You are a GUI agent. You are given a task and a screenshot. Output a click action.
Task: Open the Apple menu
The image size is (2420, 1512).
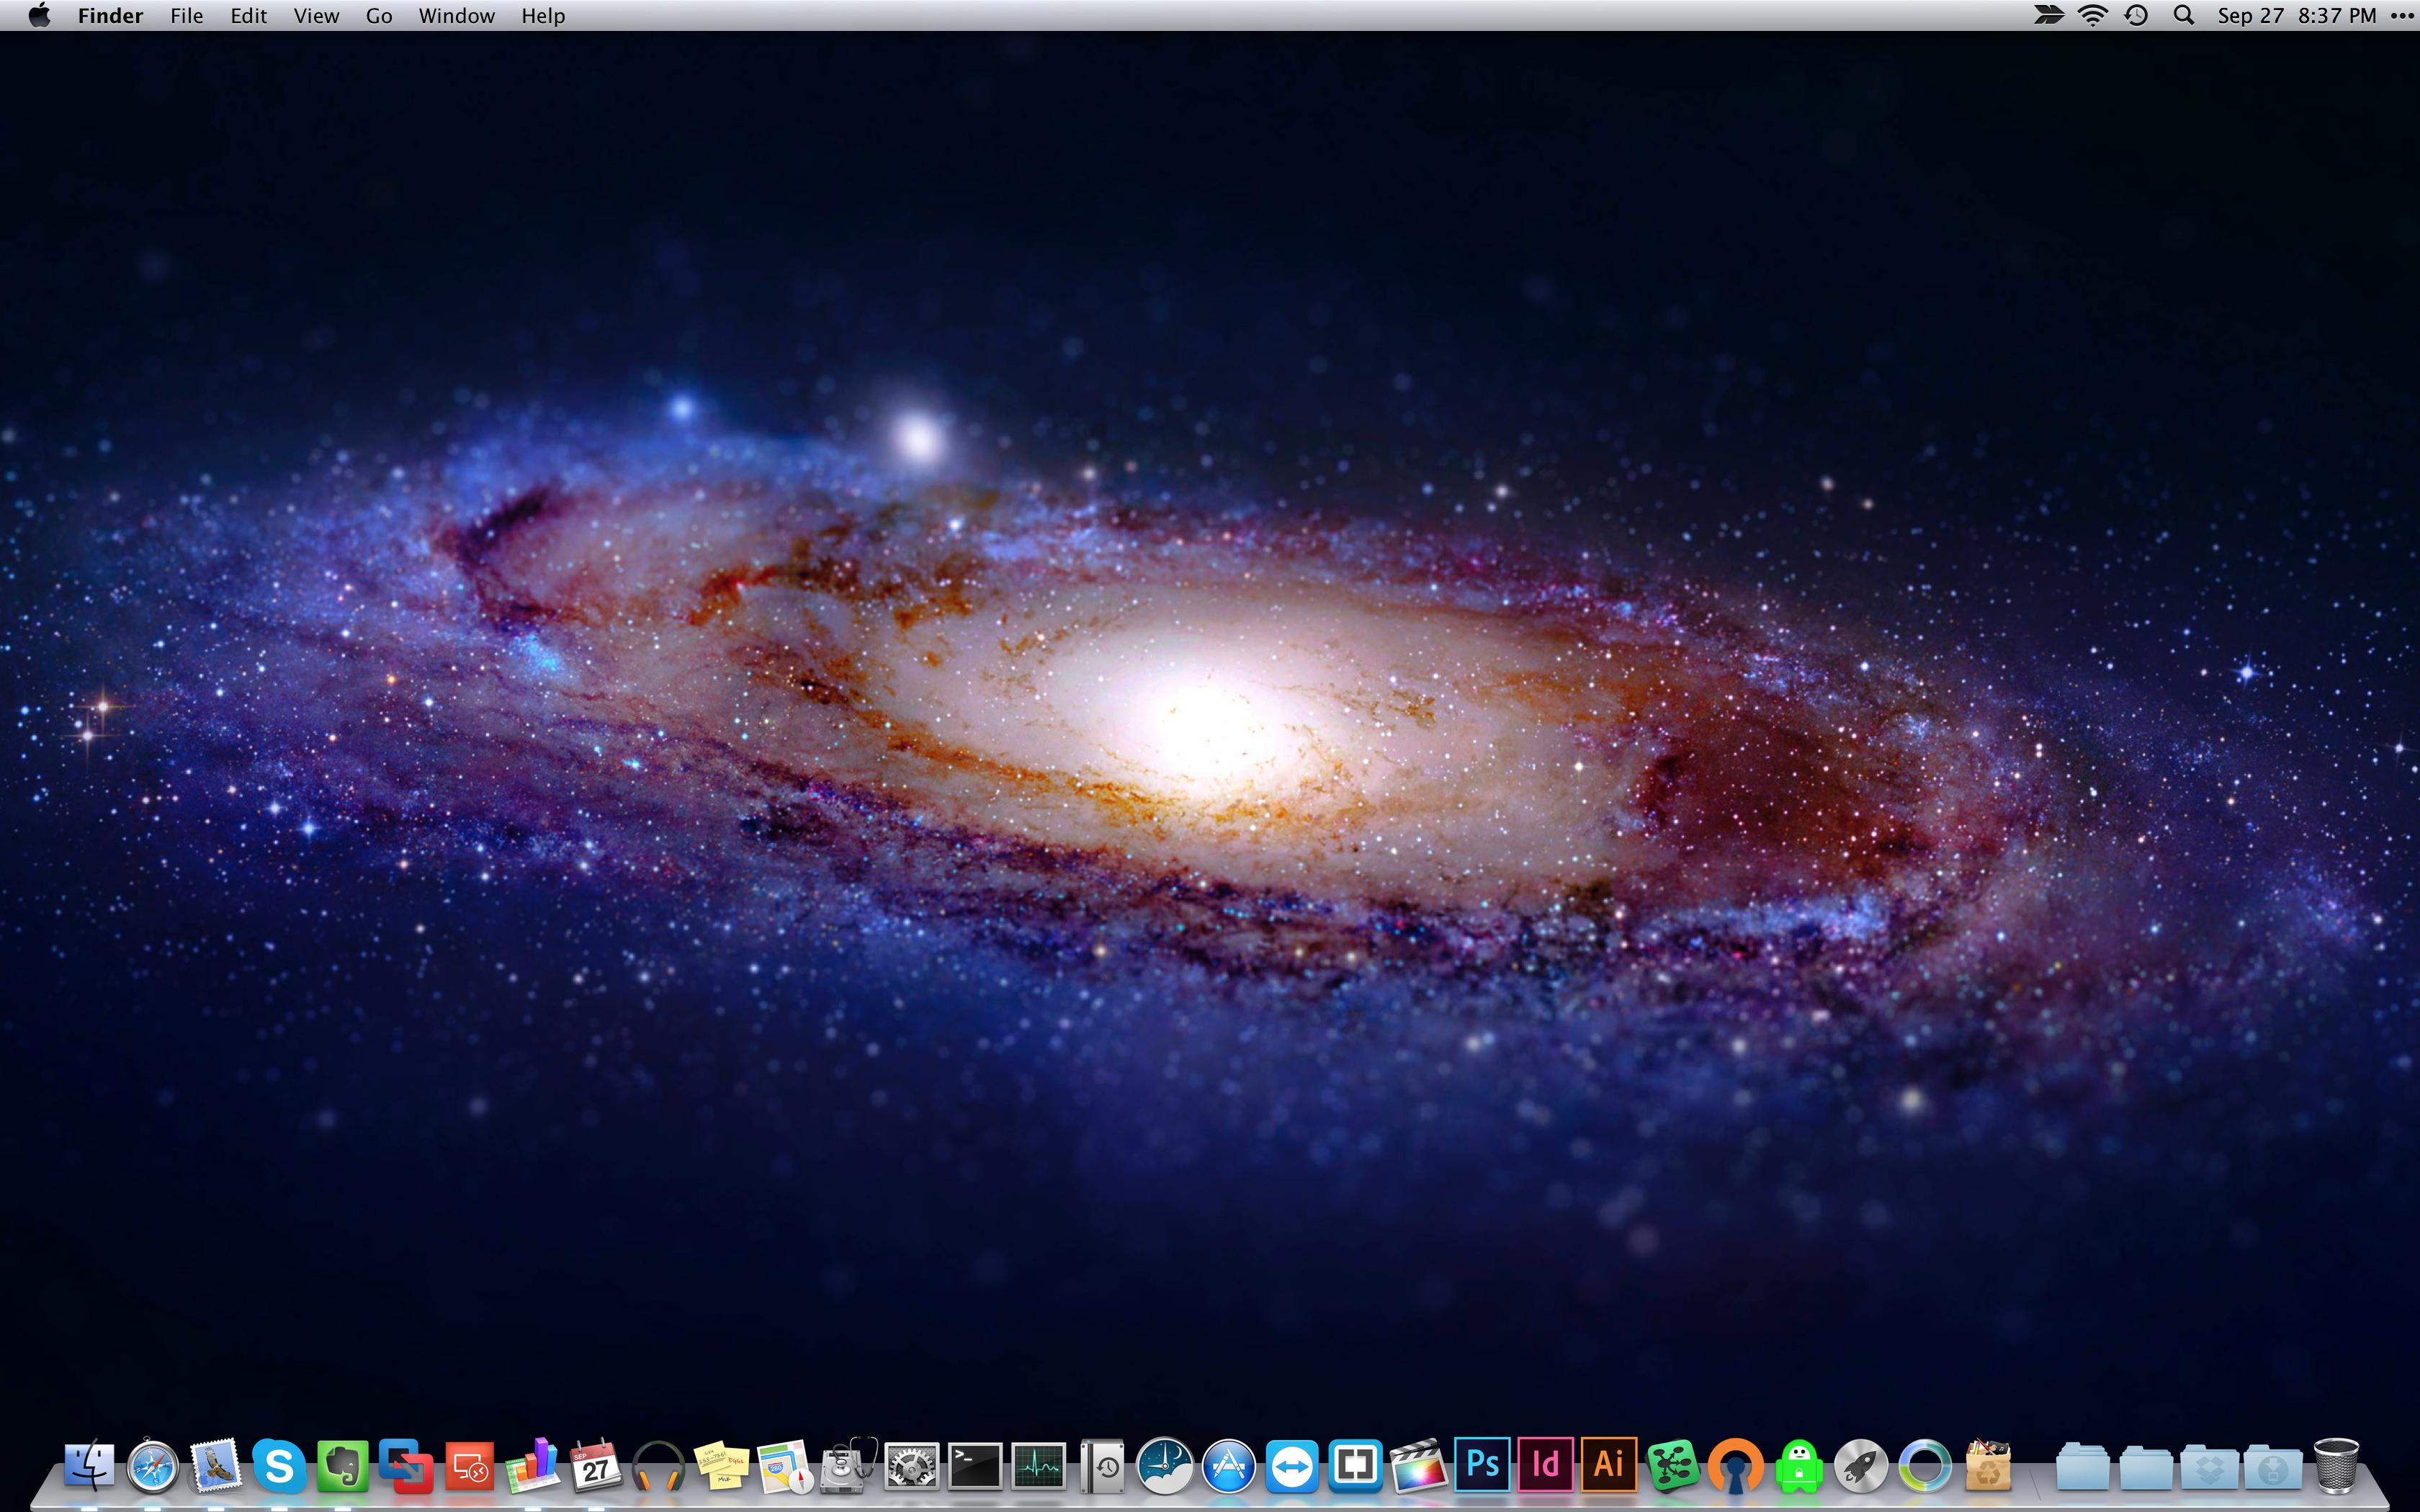point(39,15)
